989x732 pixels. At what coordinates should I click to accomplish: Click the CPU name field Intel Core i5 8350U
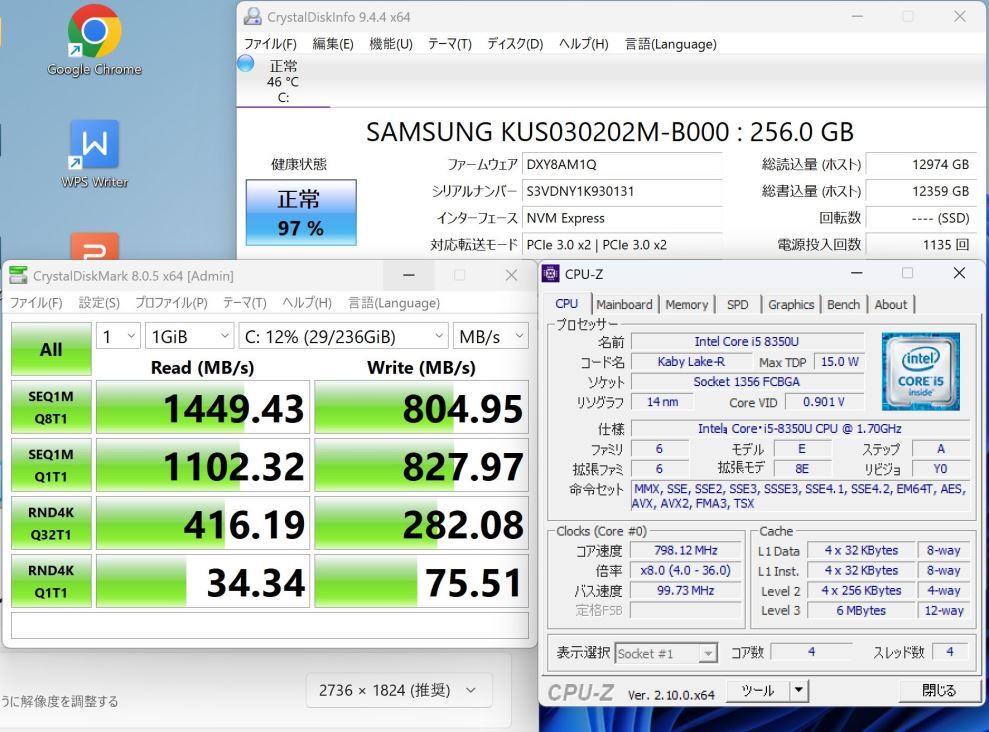747,342
